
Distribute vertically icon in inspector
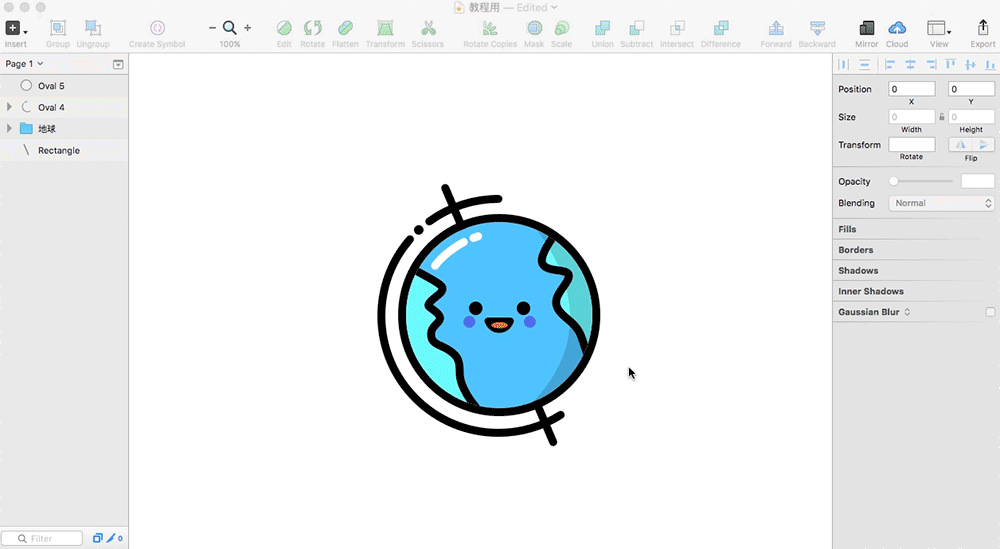pyautogui.click(x=864, y=64)
